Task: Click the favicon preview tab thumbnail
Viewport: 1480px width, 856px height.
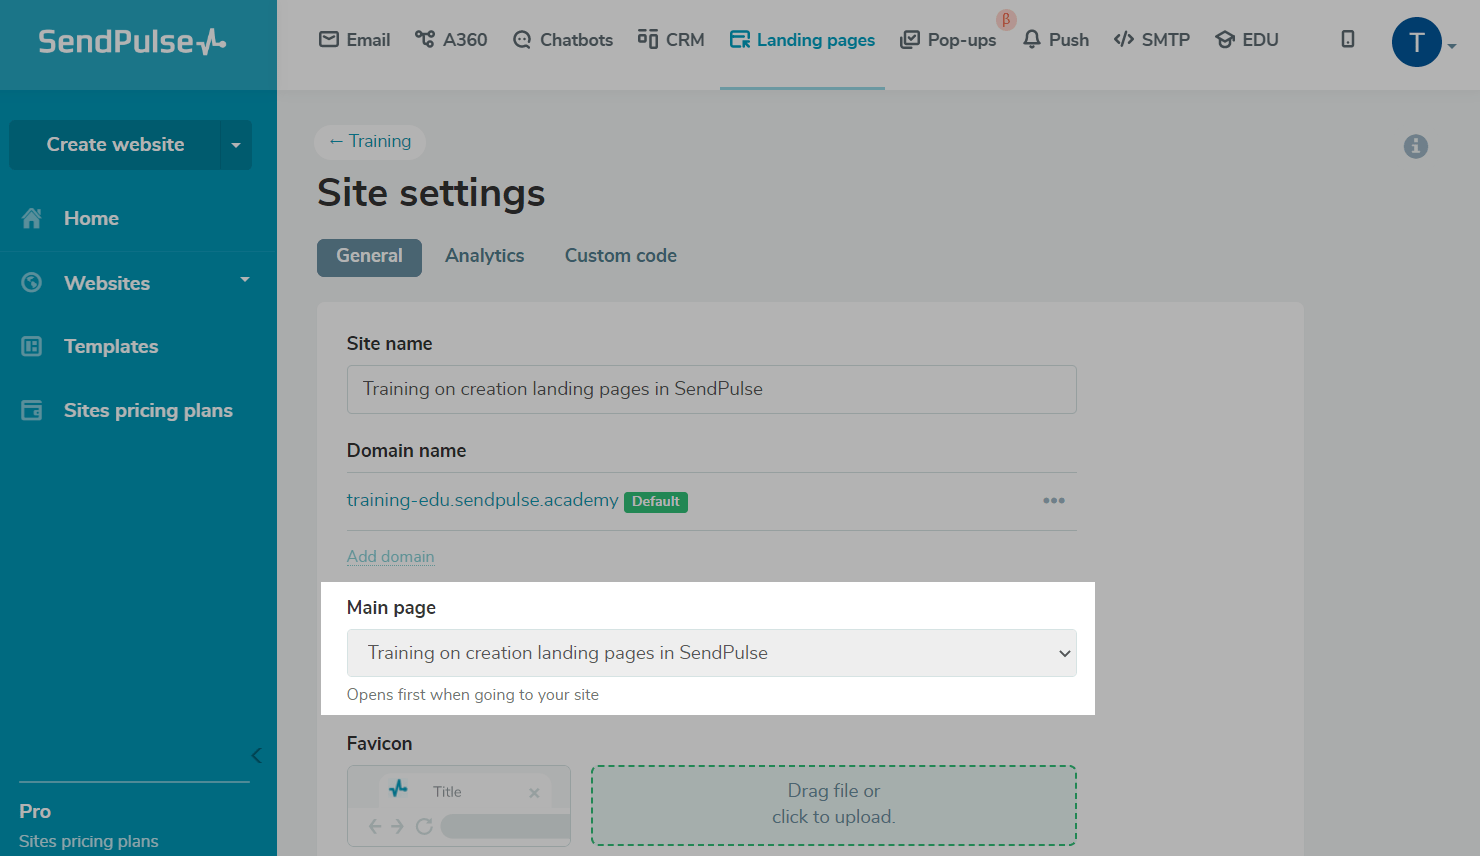Action: pos(459,806)
